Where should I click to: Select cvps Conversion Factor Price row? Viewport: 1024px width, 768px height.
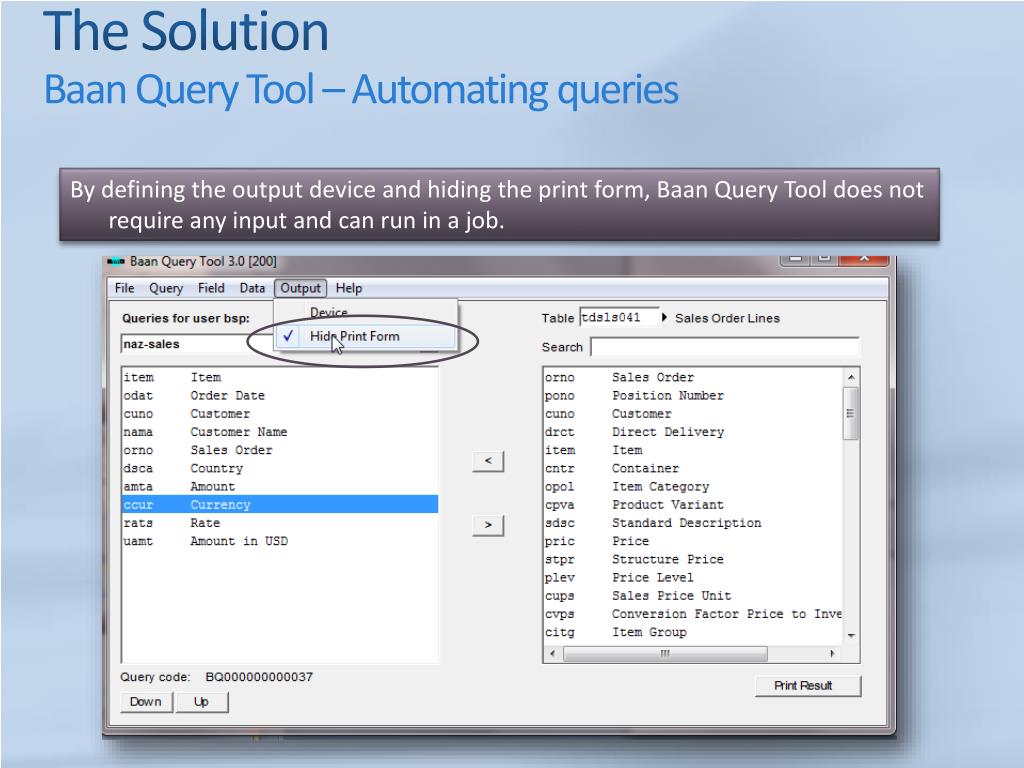coord(693,615)
